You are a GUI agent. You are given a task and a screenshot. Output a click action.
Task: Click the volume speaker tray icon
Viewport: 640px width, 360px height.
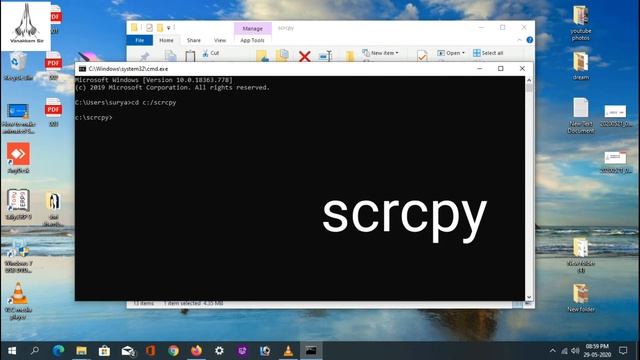(x=576, y=351)
